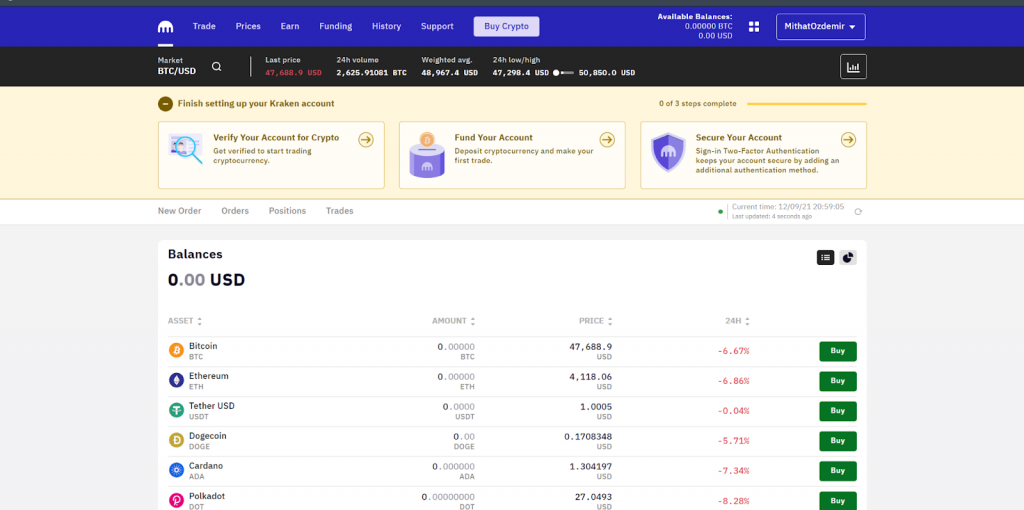Click the Tether USD coin icon
The height and width of the screenshot is (510, 1024).
click(176, 411)
